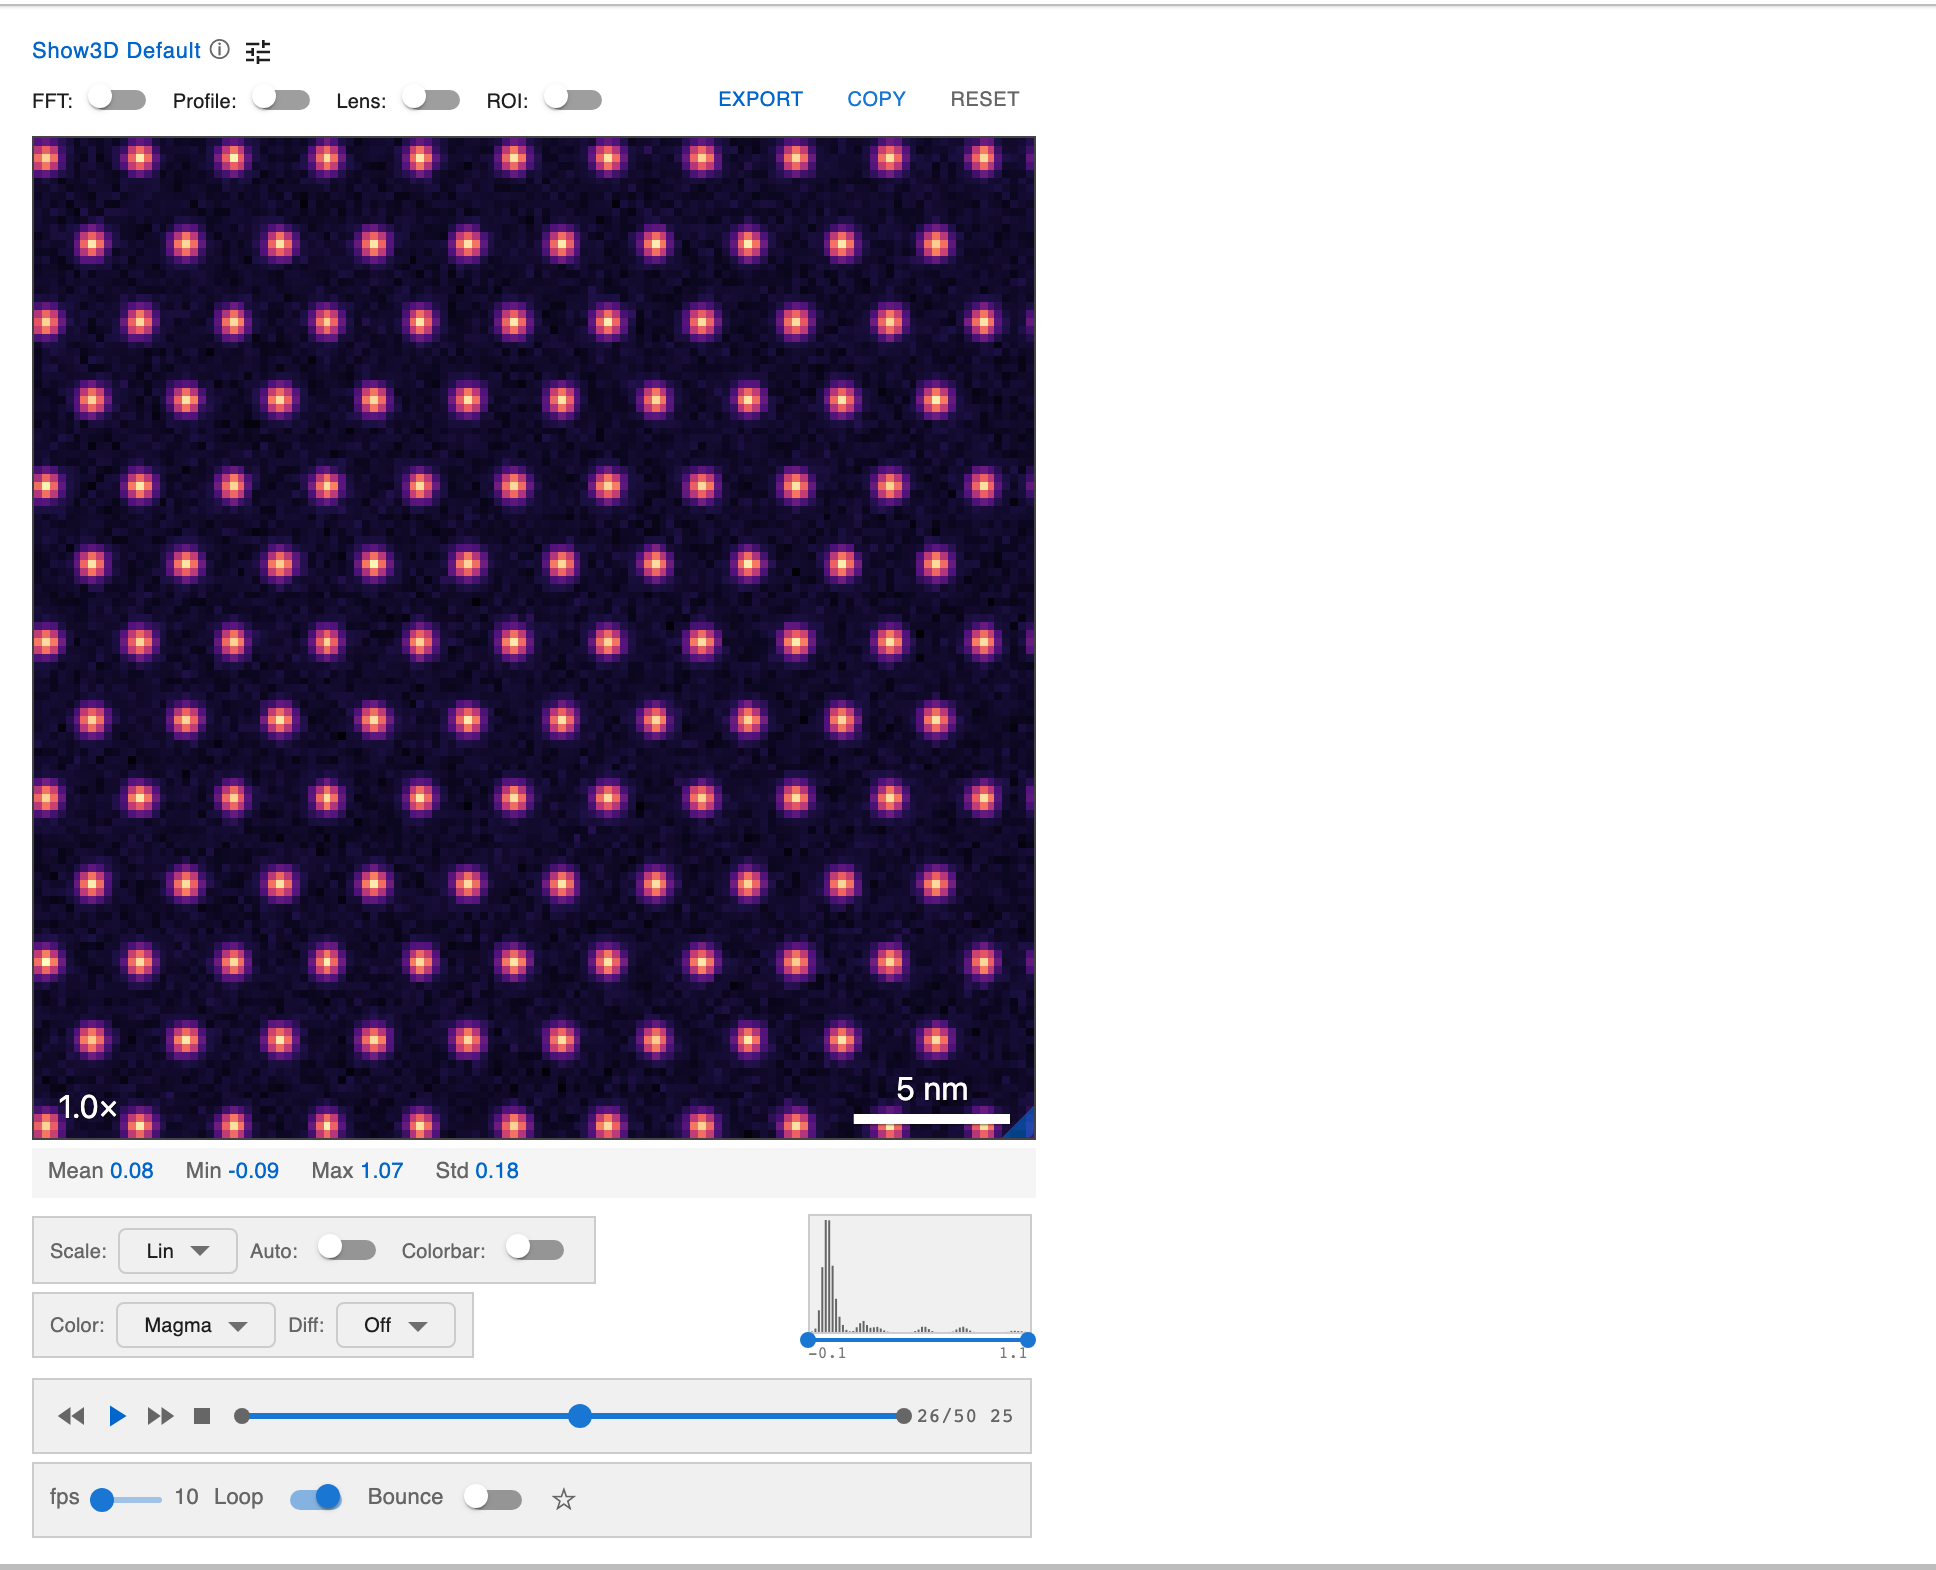This screenshot has width=1936, height=1570.
Task: Copy the image with the COPY link
Action: tap(876, 98)
